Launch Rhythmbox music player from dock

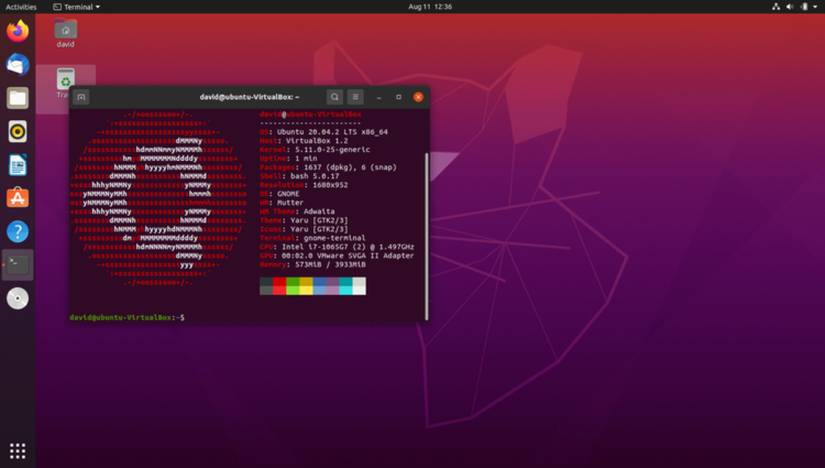17,131
